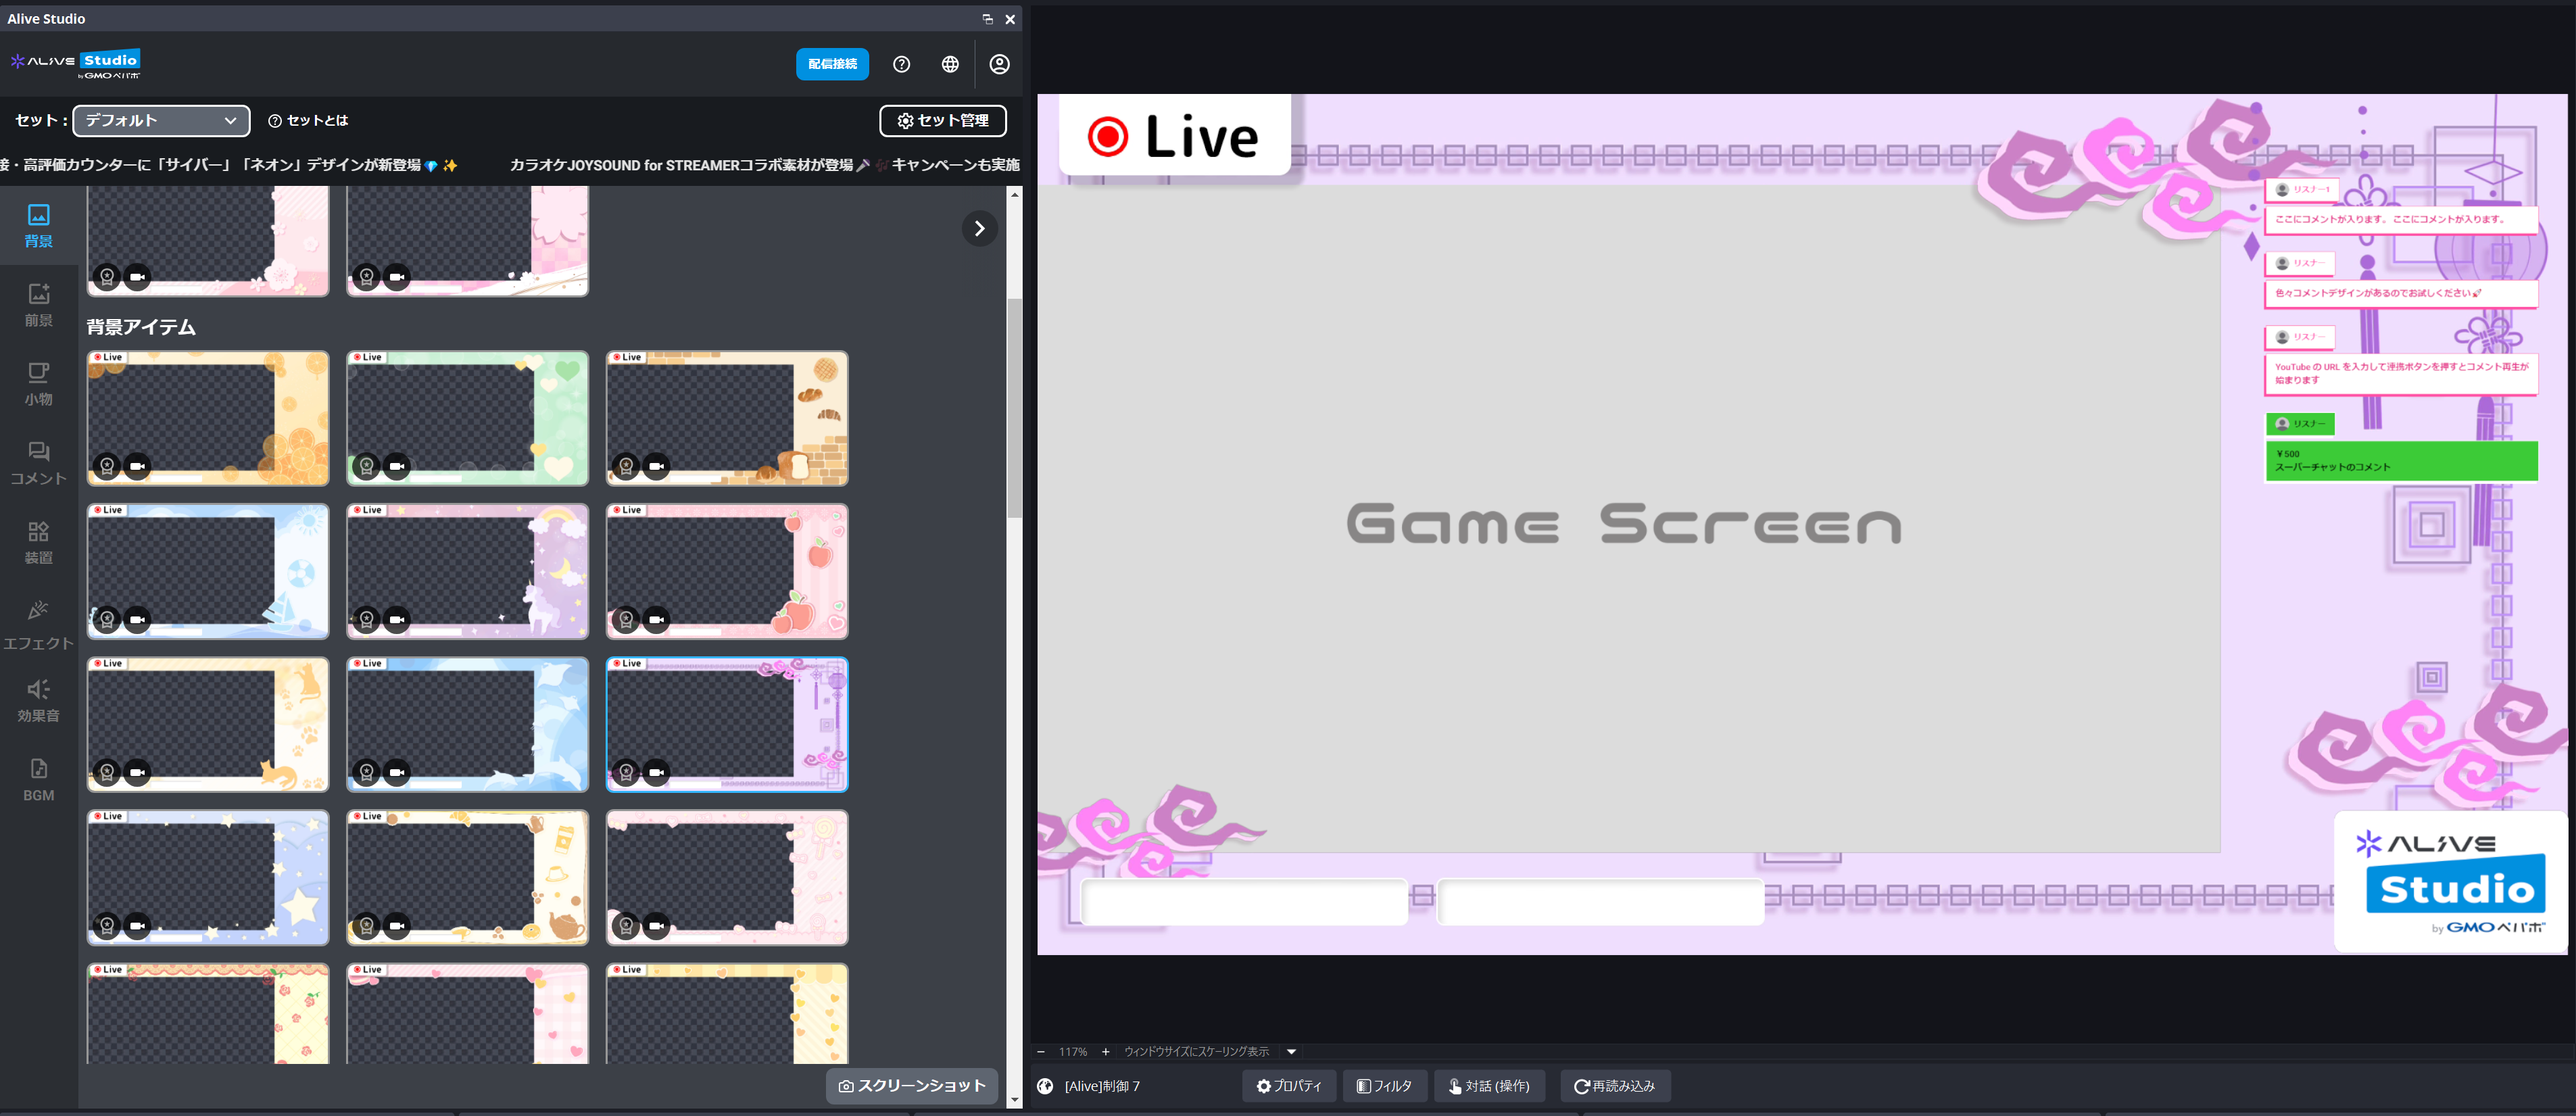Expand the デフォルト set dropdown

[x=161, y=120]
